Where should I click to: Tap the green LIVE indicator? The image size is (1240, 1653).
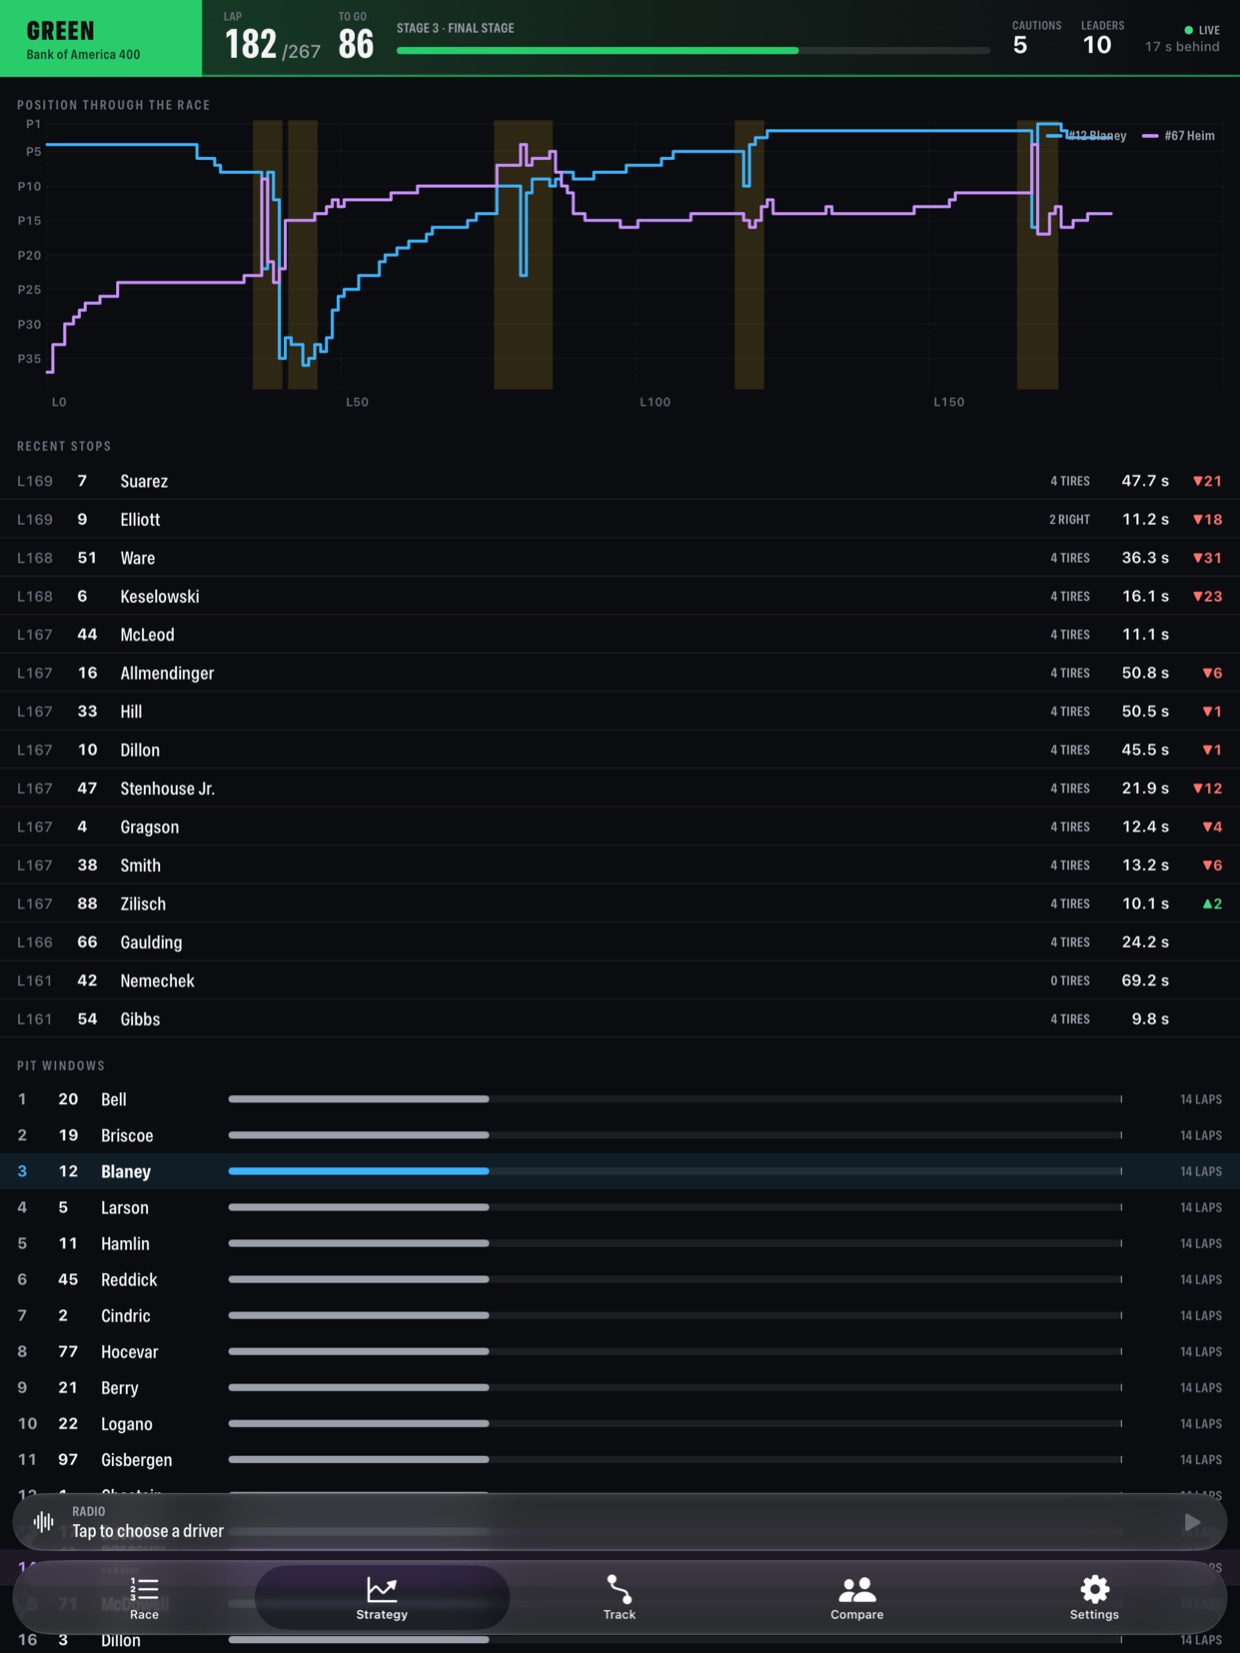(1202, 30)
